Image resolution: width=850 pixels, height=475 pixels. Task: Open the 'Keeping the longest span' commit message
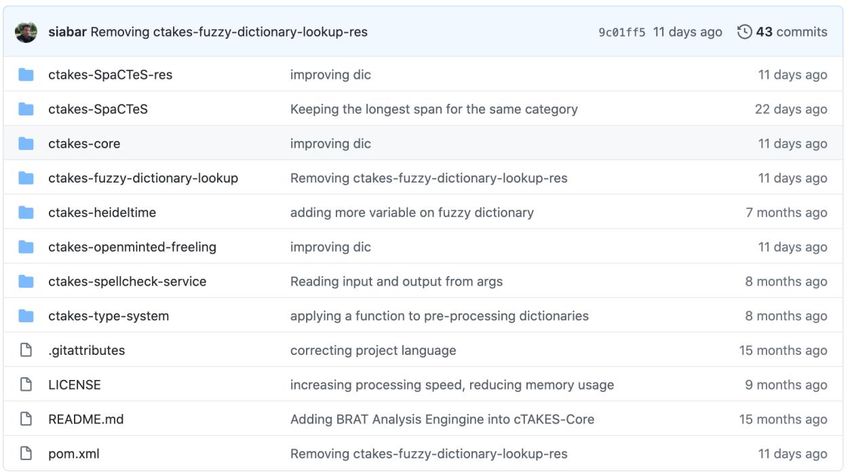click(x=434, y=109)
